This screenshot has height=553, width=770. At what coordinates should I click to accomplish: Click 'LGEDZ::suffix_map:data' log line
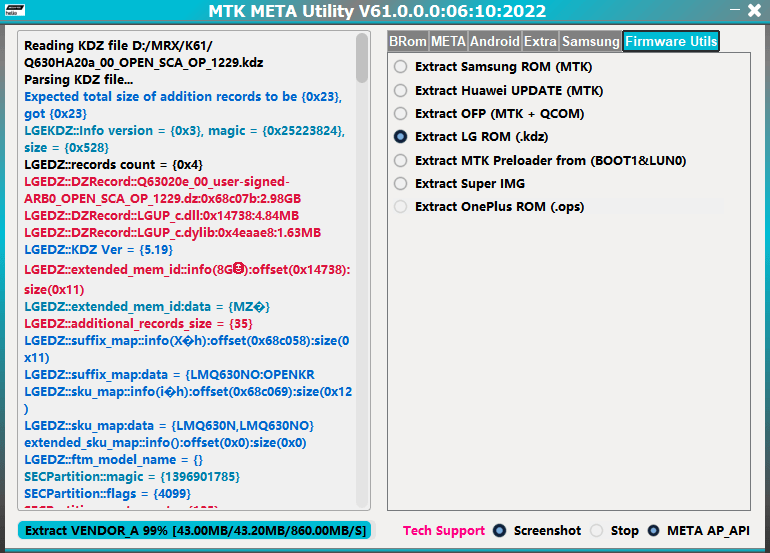(169, 375)
